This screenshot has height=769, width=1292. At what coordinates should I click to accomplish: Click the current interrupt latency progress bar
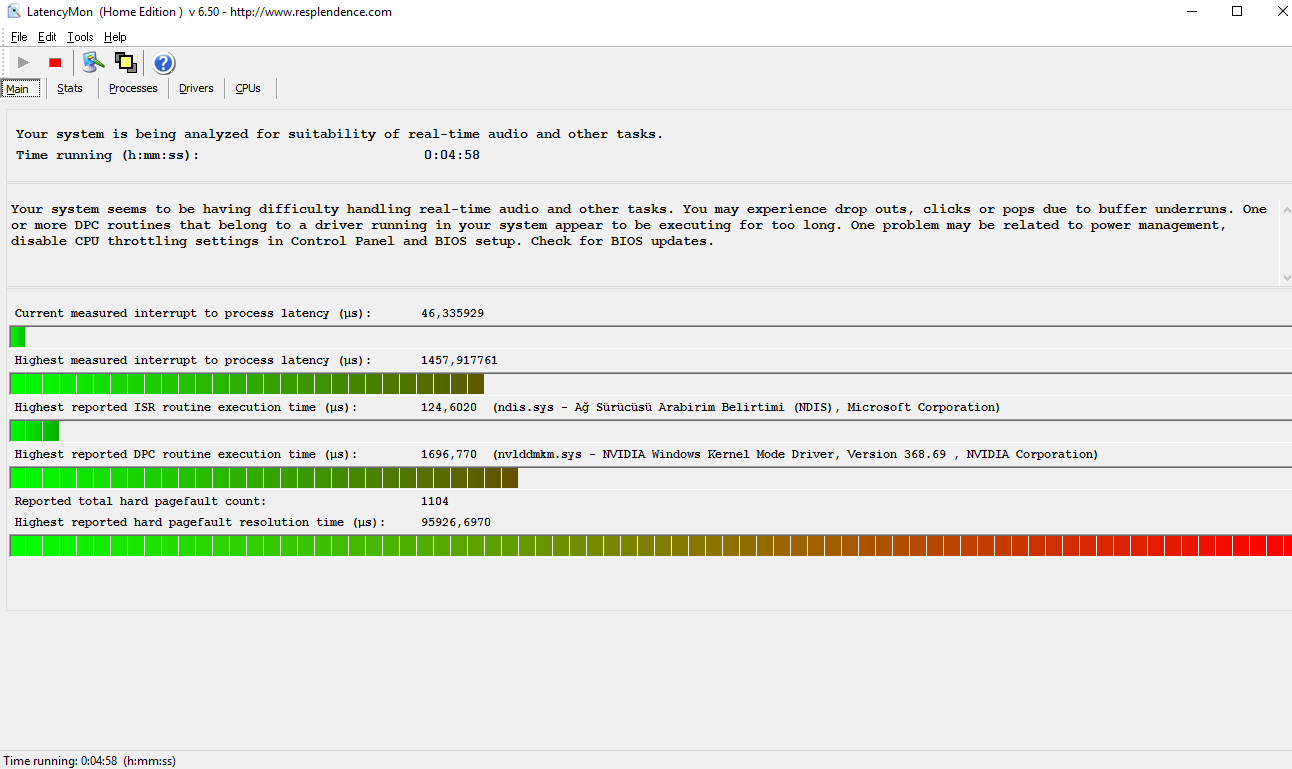click(x=650, y=337)
